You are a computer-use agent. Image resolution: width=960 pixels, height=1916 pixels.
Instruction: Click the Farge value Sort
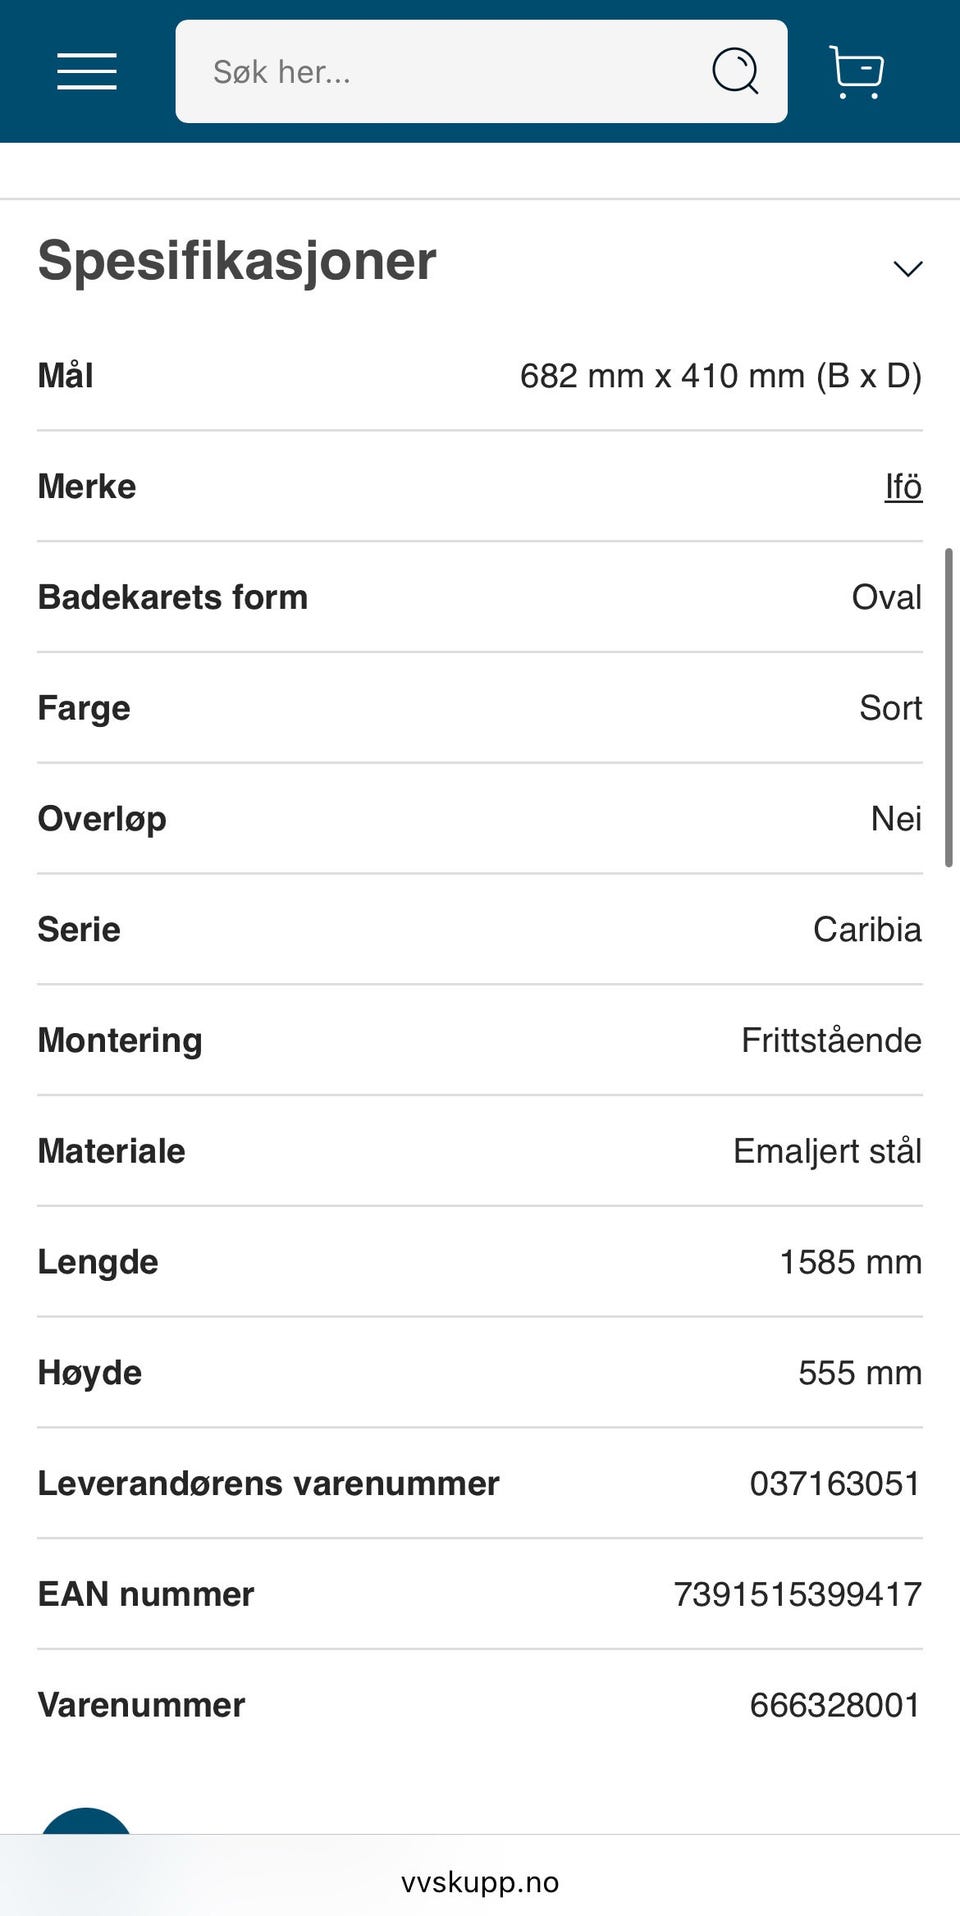pyautogui.click(x=890, y=708)
